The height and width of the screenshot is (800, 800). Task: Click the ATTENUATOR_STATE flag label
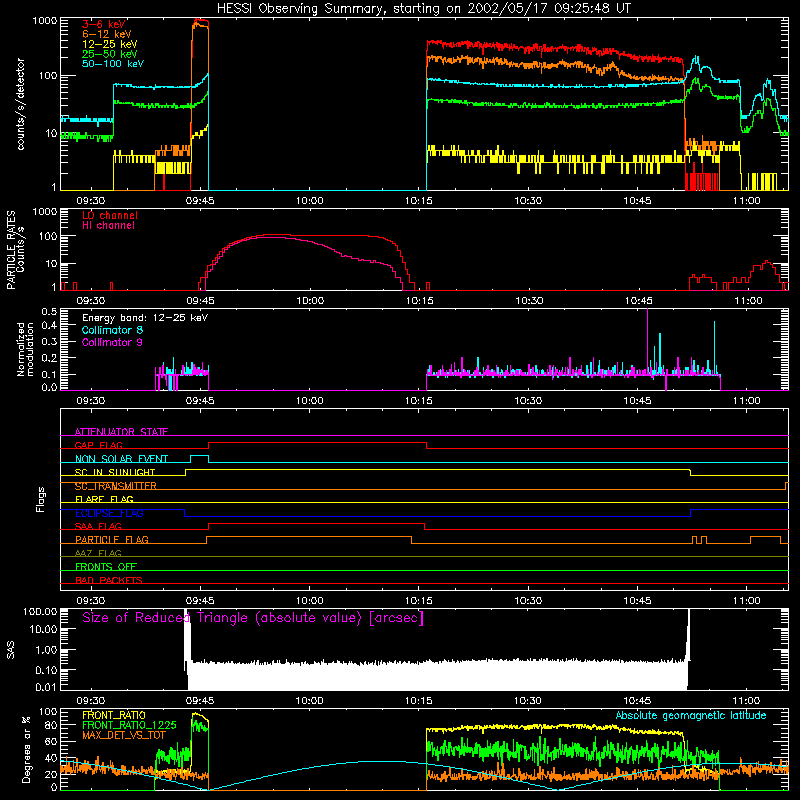tap(121, 432)
